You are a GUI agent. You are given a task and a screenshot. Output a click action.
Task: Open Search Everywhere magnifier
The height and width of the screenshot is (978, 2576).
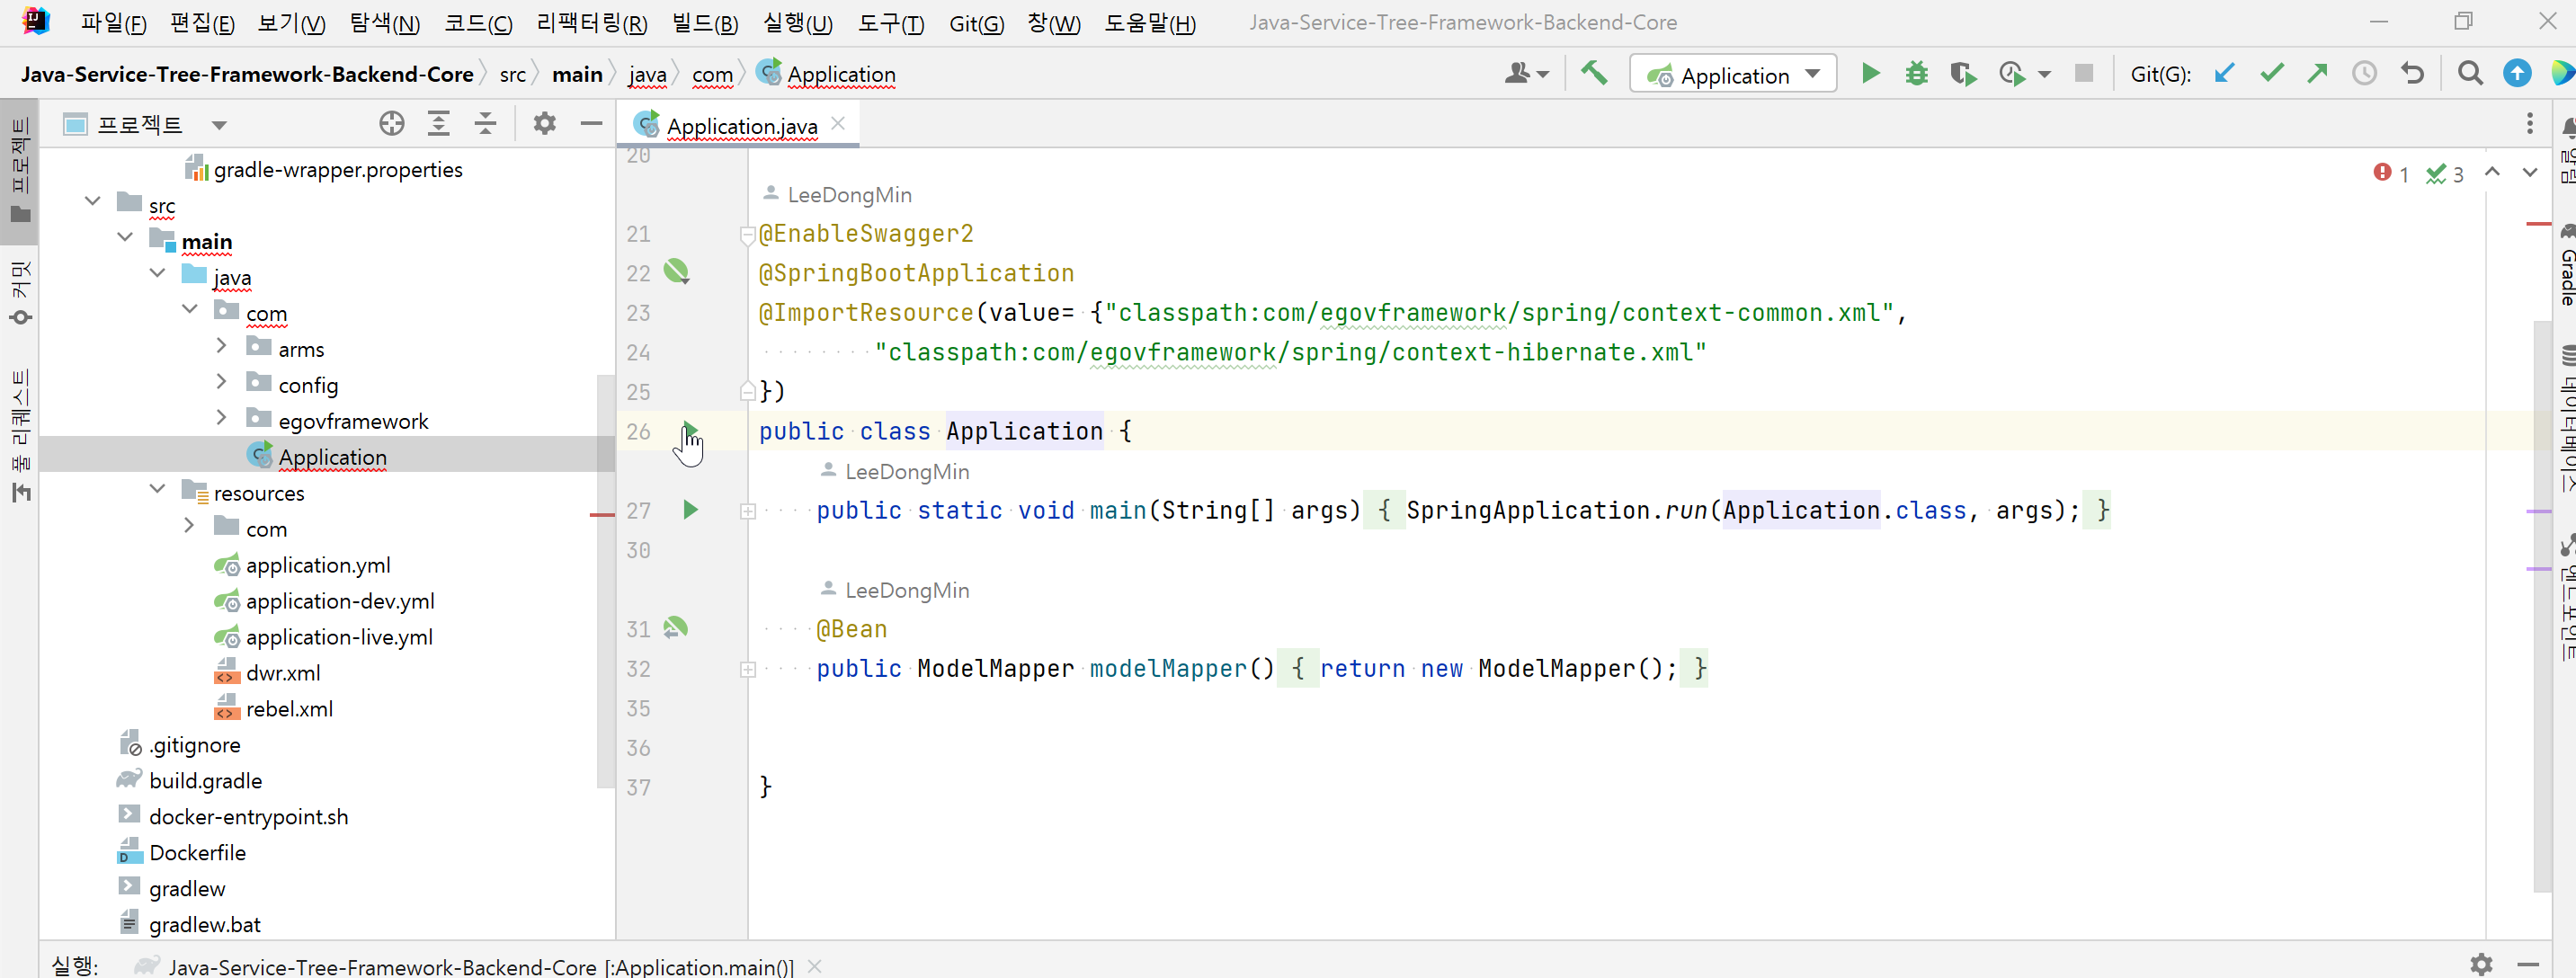click(x=2469, y=74)
